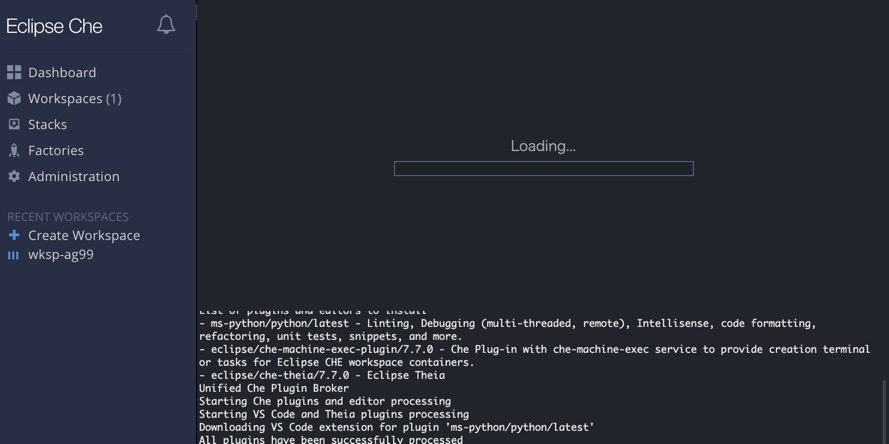889x444 pixels.
Task: Click the 'Downloading VS Code extension' log line
Action: pyautogui.click(x=396, y=428)
